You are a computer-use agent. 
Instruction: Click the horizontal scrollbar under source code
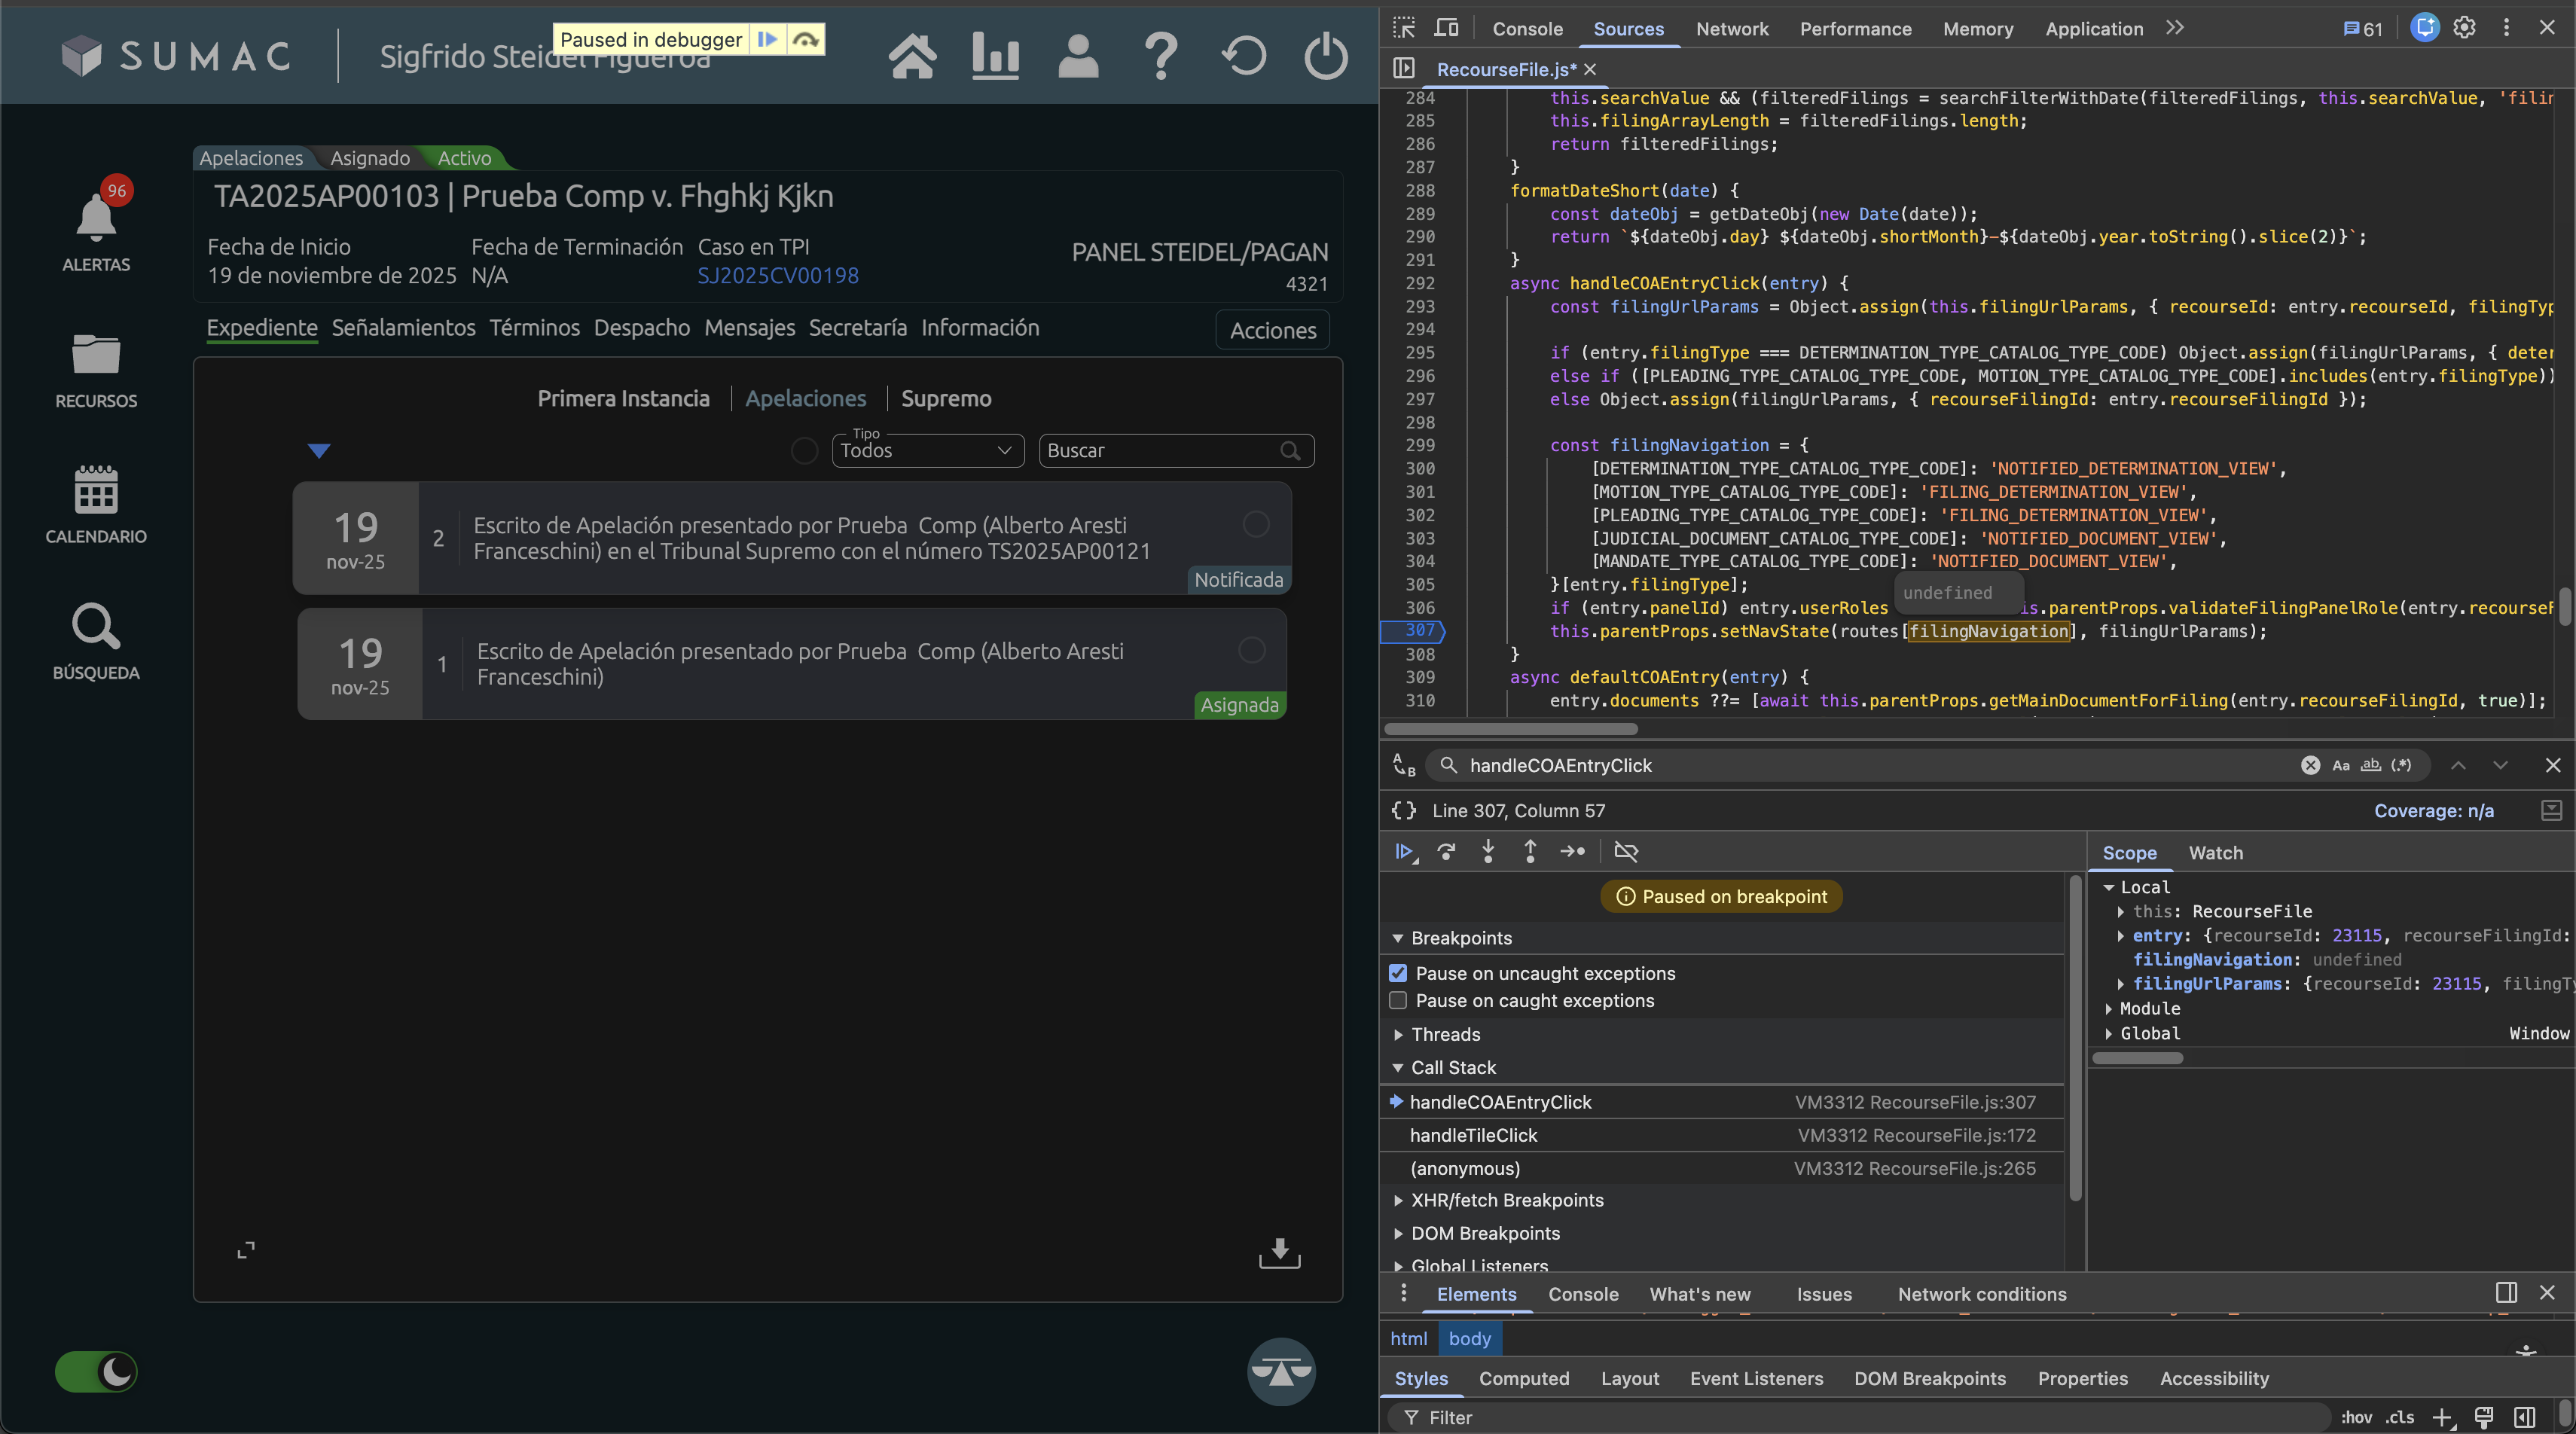pos(1510,728)
